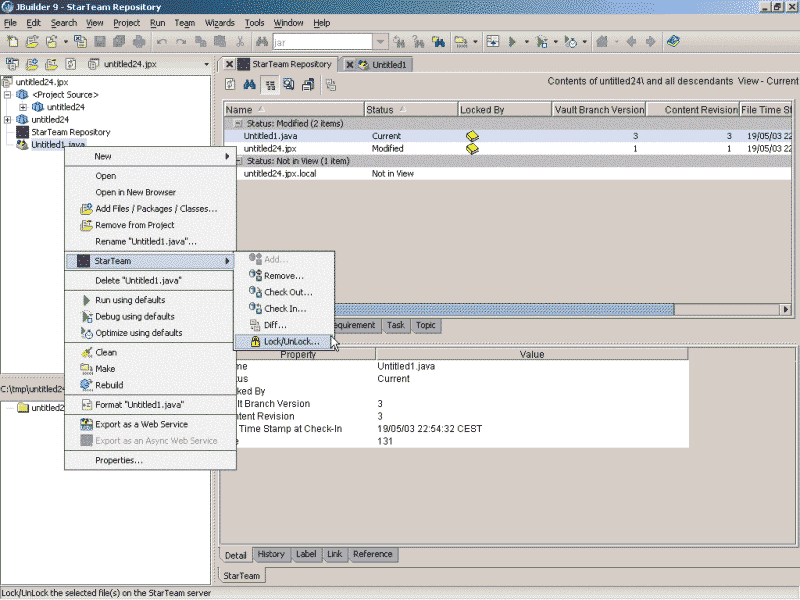
Task: Toggle the tree view icon in StarTeam toolbar
Action: tap(270, 84)
